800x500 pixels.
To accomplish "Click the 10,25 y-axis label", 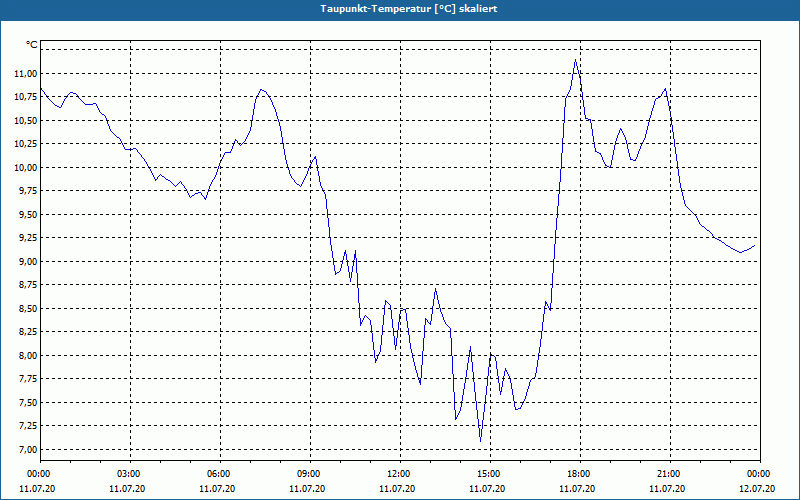I will (x=27, y=144).
